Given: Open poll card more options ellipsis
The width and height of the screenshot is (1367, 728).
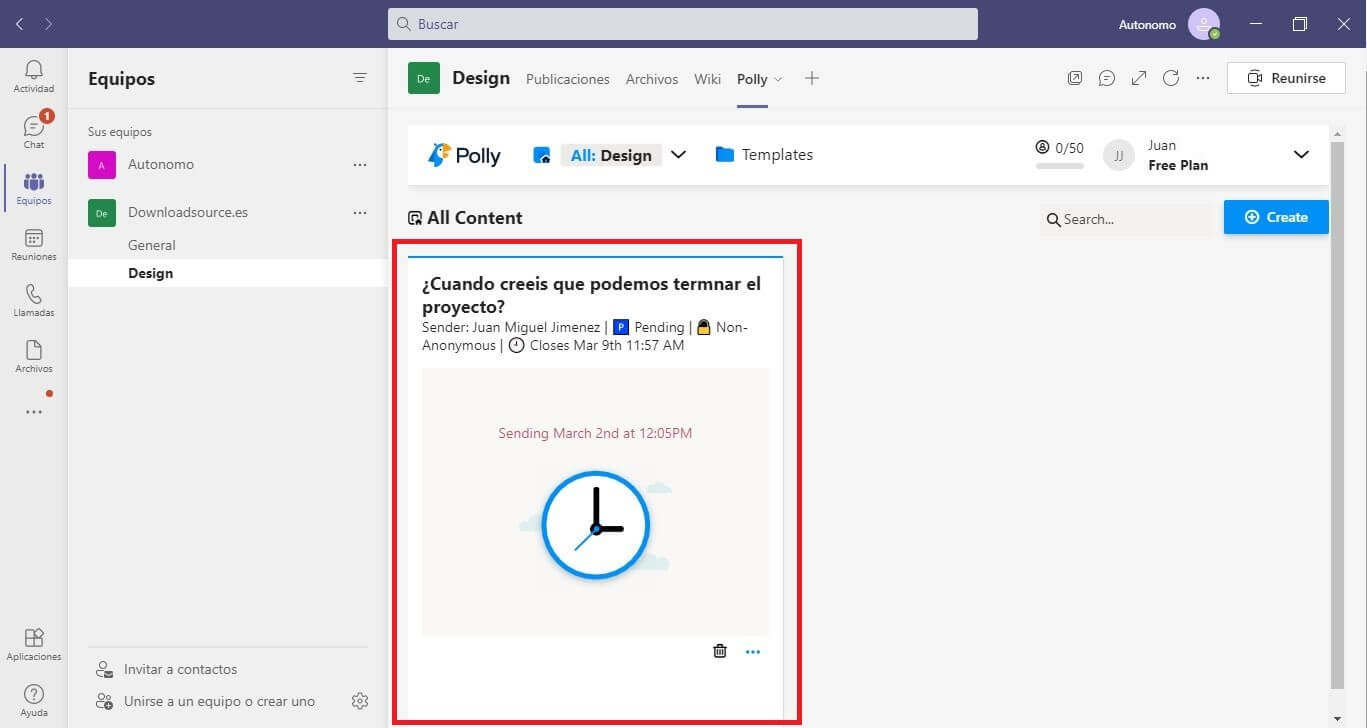Looking at the screenshot, I should 753,652.
